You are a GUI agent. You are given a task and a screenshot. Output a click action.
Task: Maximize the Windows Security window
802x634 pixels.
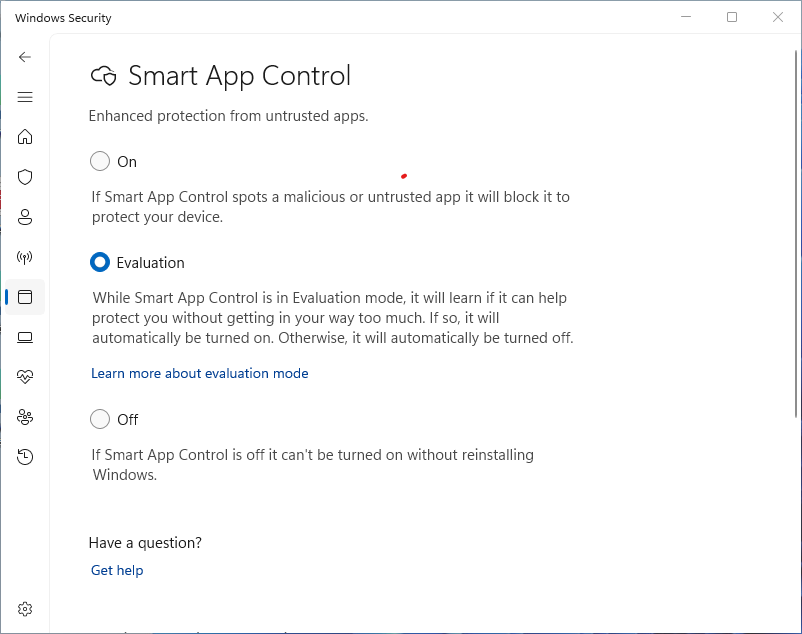pyautogui.click(x=732, y=17)
